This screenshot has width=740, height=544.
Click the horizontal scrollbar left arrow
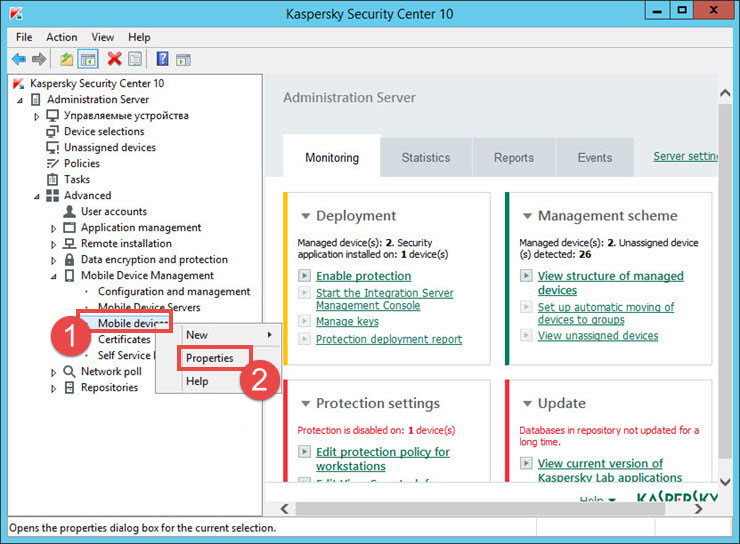(284, 509)
